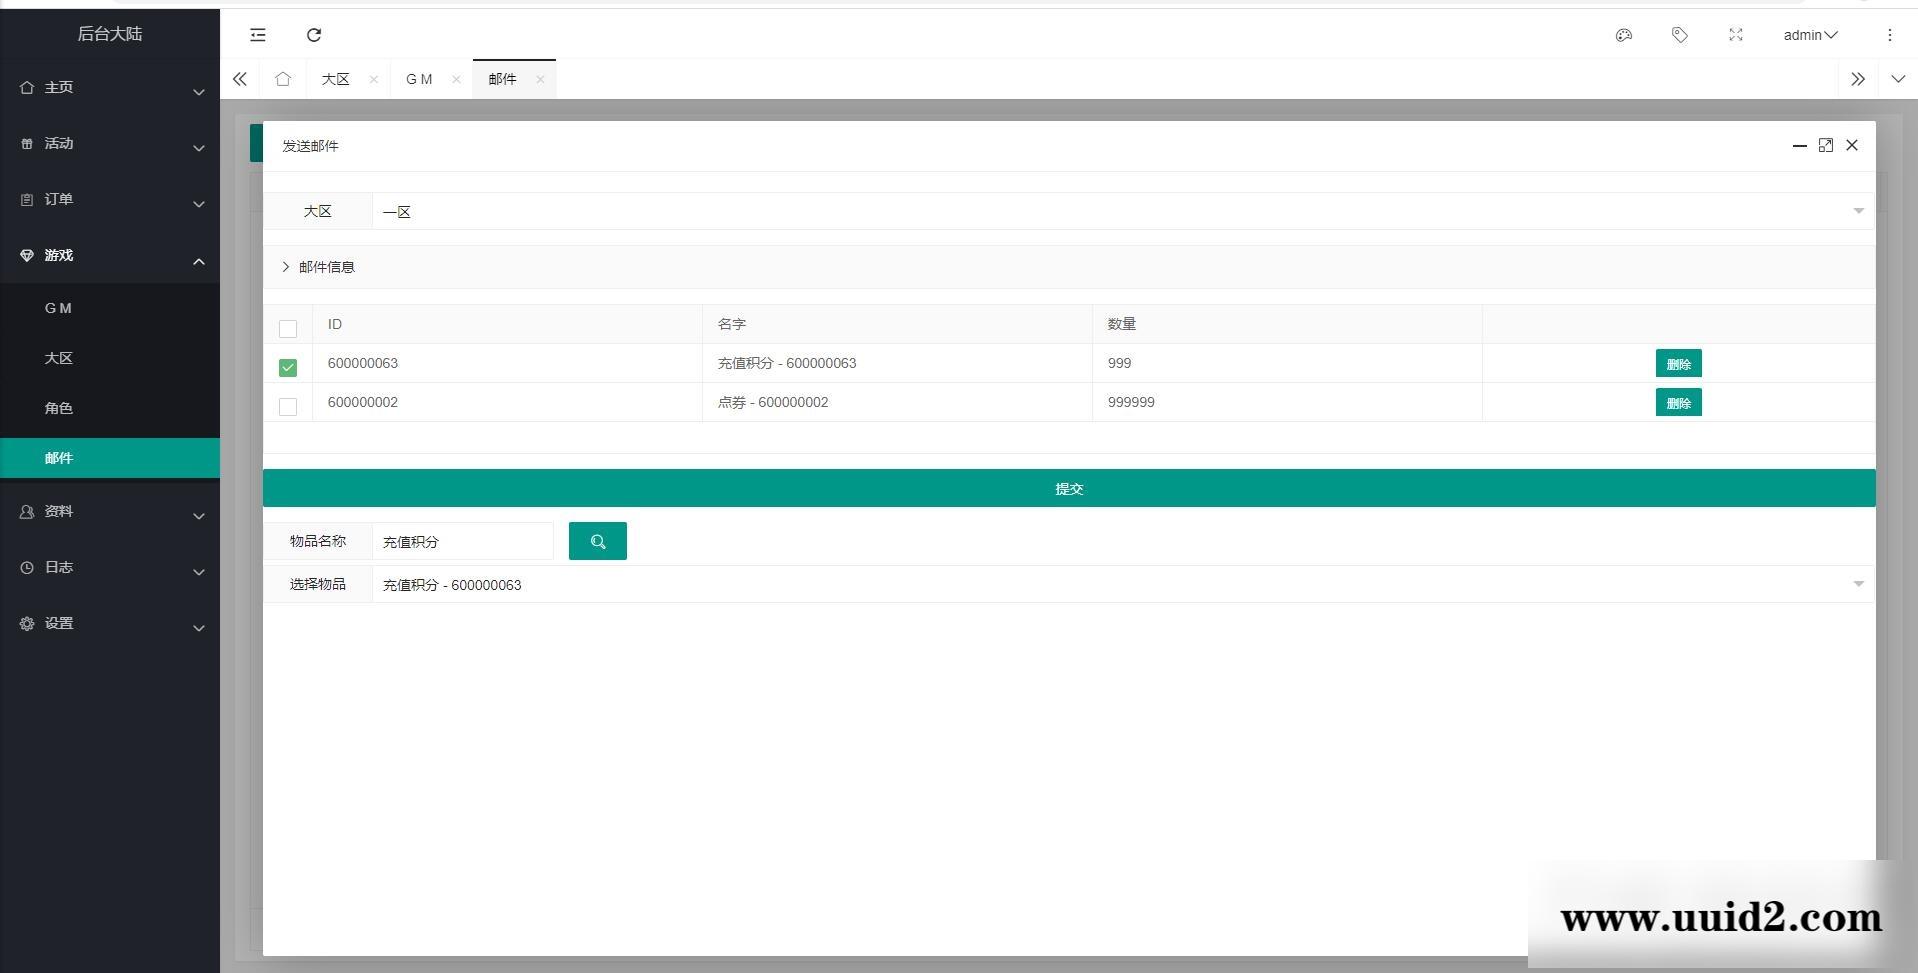The height and width of the screenshot is (973, 1918).
Task: Click the refresh icon in top bar
Action: [x=314, y=35]
